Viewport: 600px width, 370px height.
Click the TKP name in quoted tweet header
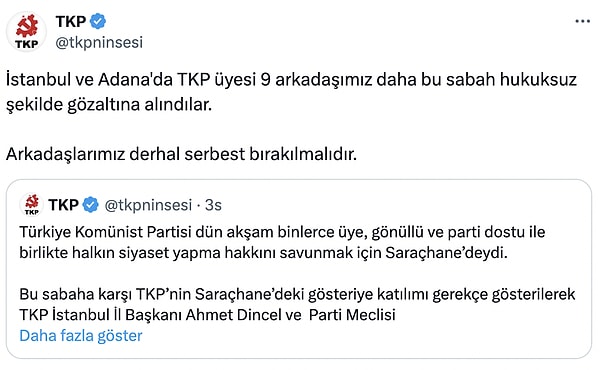(x=64, y=205)
